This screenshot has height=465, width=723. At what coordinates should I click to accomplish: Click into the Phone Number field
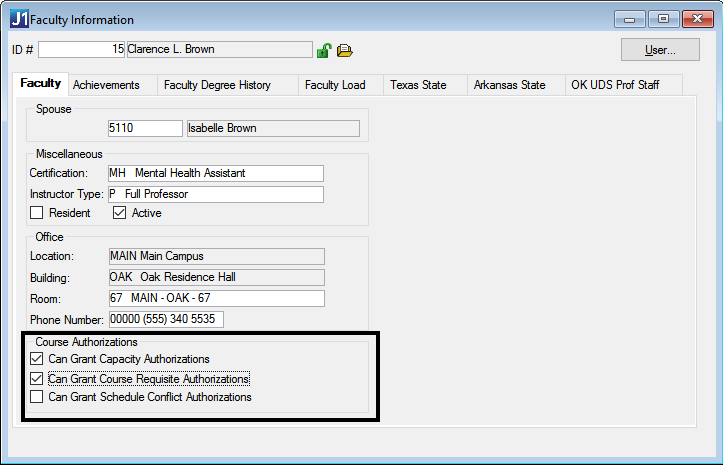(165, 319)
